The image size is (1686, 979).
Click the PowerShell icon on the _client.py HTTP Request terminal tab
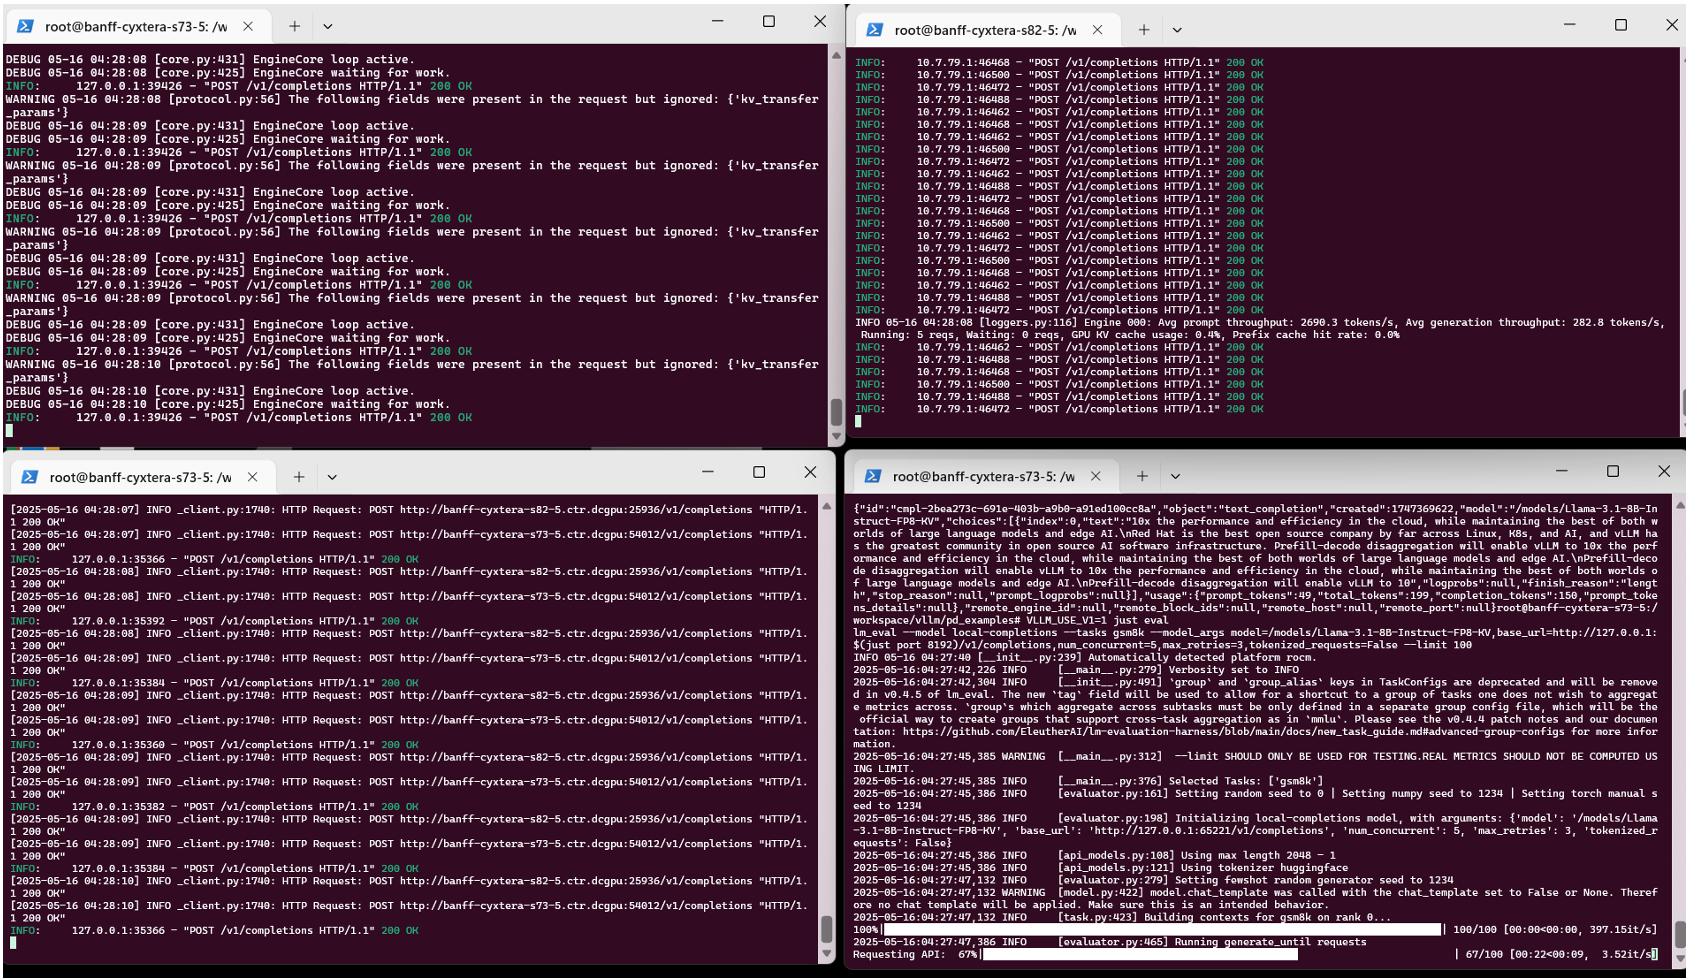(30, 477)
